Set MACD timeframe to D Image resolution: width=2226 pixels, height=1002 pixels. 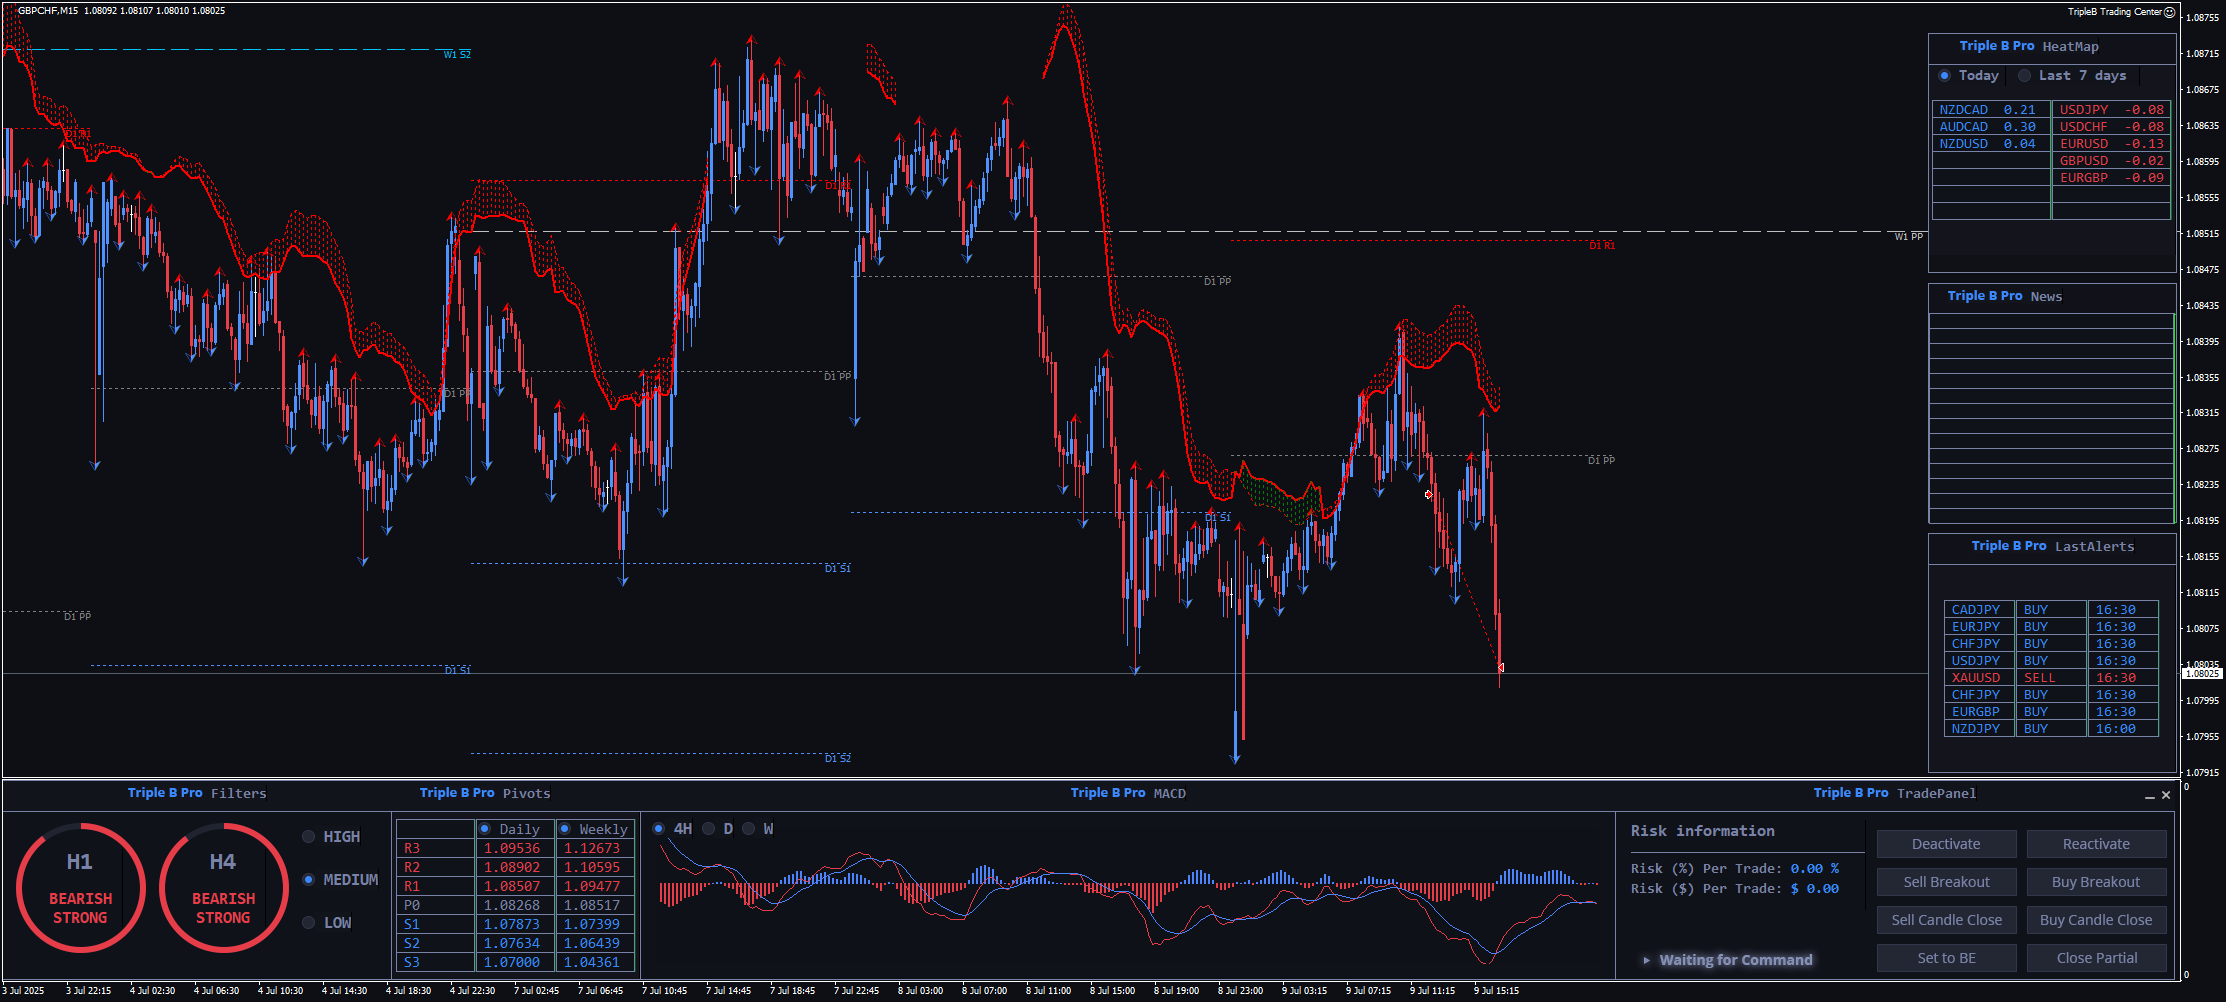(709, 829)
